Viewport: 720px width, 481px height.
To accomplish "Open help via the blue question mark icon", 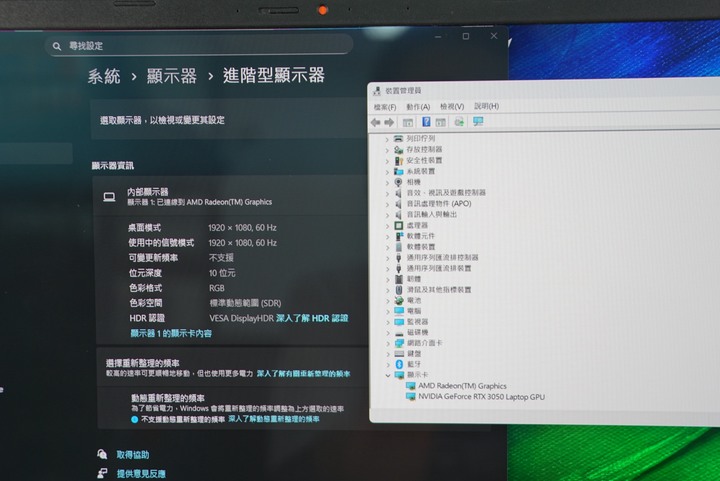I will (426, 122).
